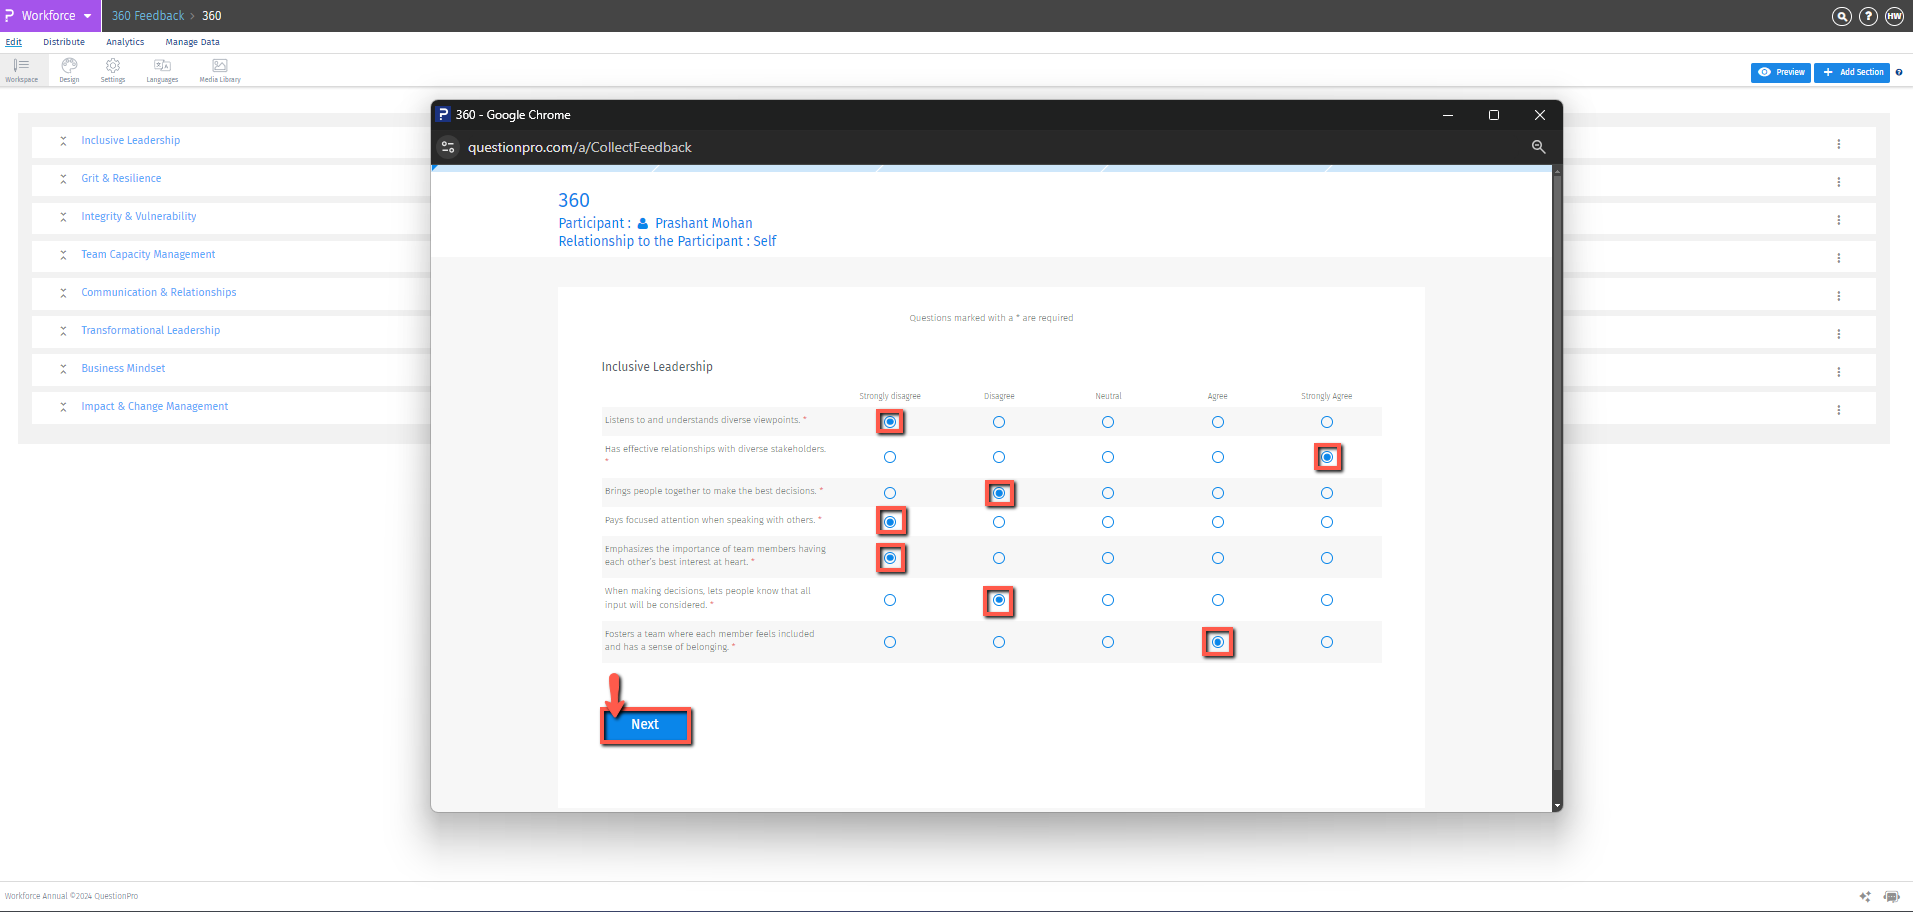Collapse the Impact & Change Management section
The image size is (1913, 912).
(63, 407)
